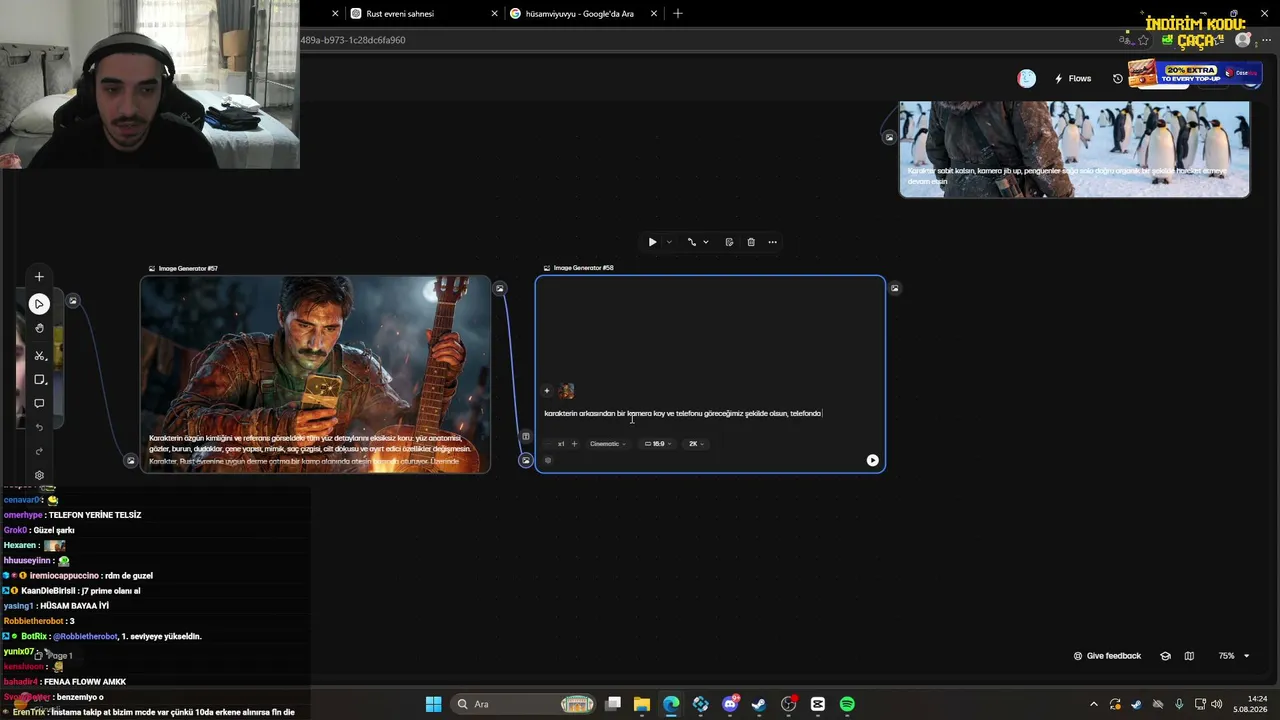Click the taskbar search box
This screenshot has height=720, width=1280.
[525, 704]
